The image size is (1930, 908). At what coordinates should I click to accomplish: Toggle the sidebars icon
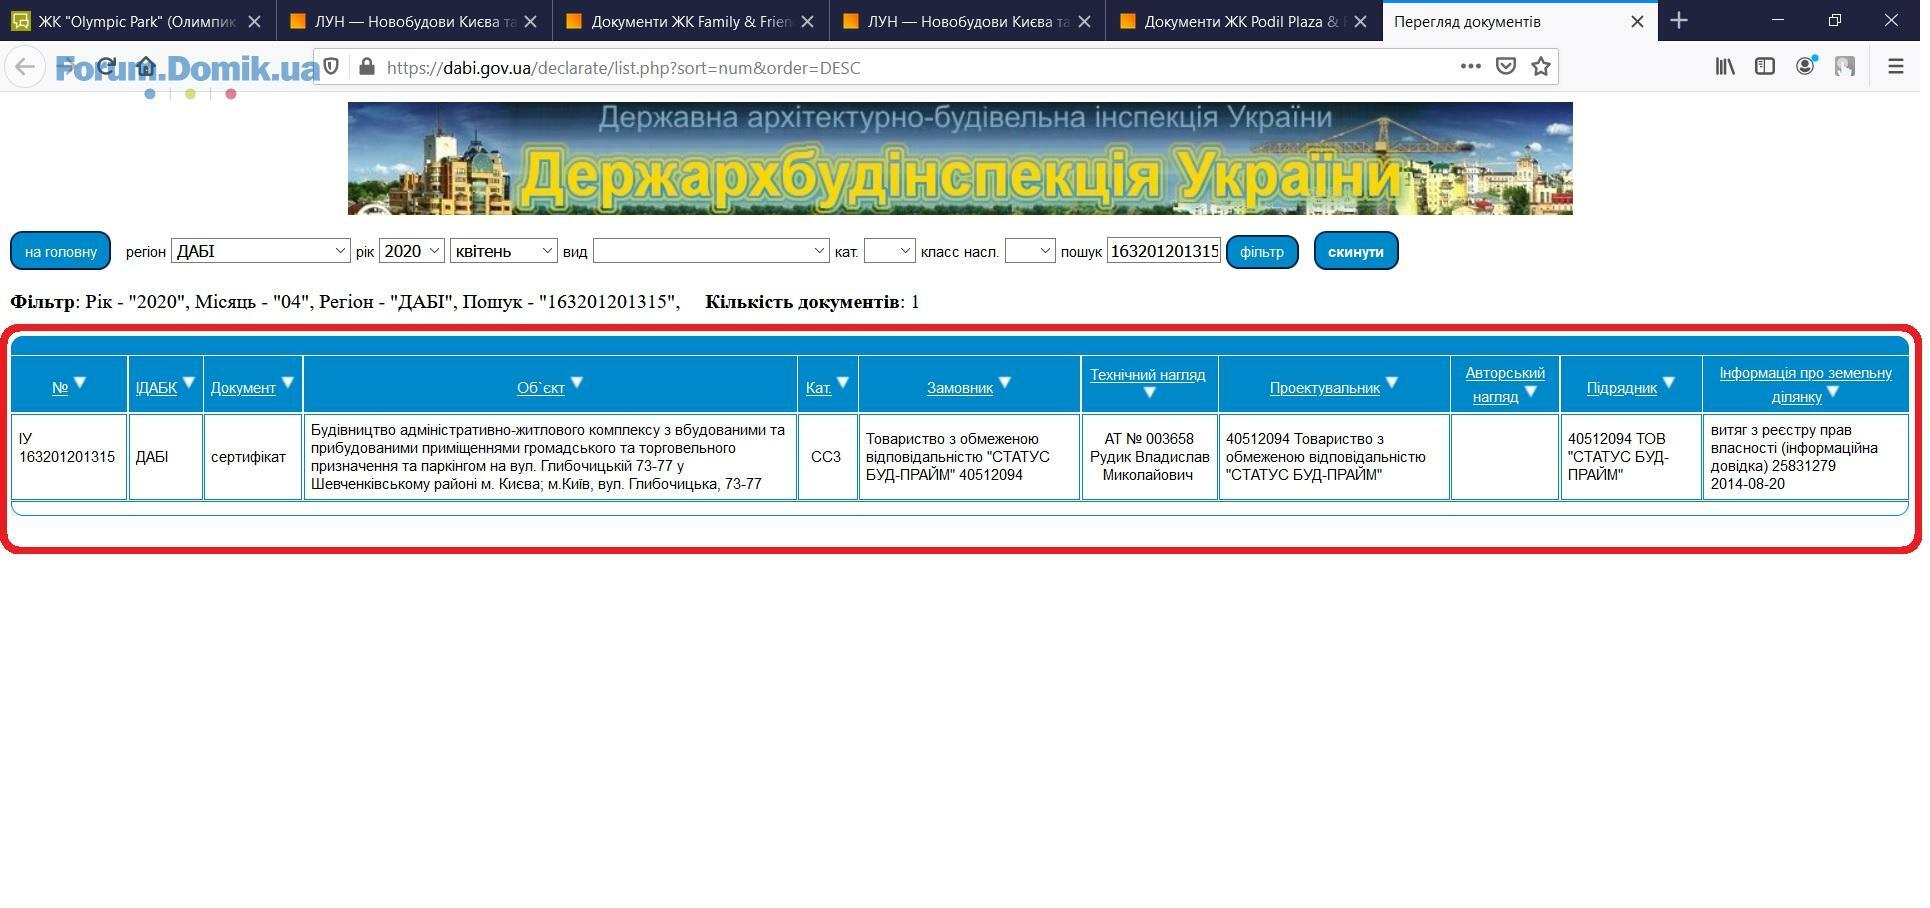coord(1765,66)
